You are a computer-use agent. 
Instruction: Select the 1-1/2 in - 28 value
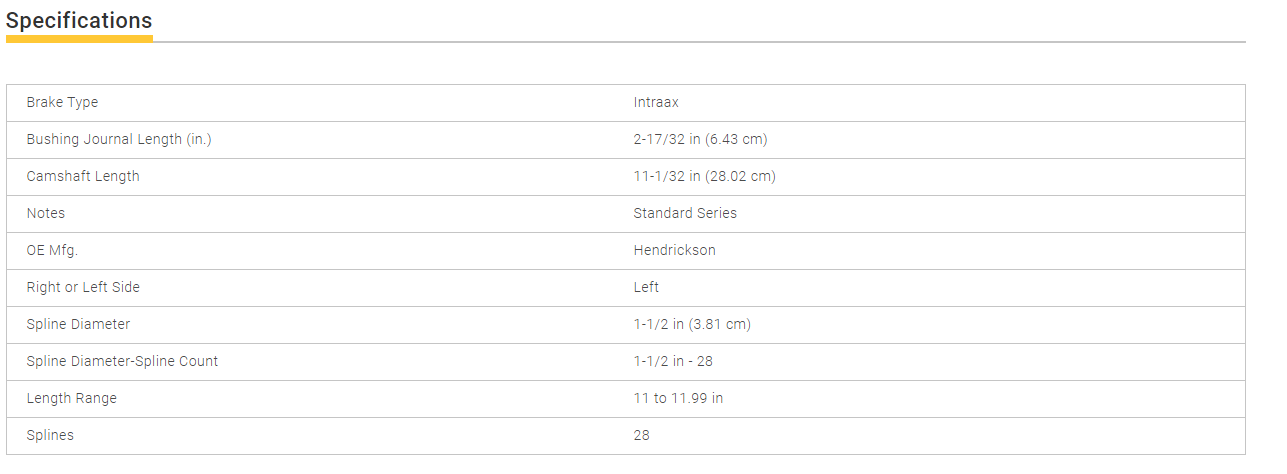pos(673,361)
